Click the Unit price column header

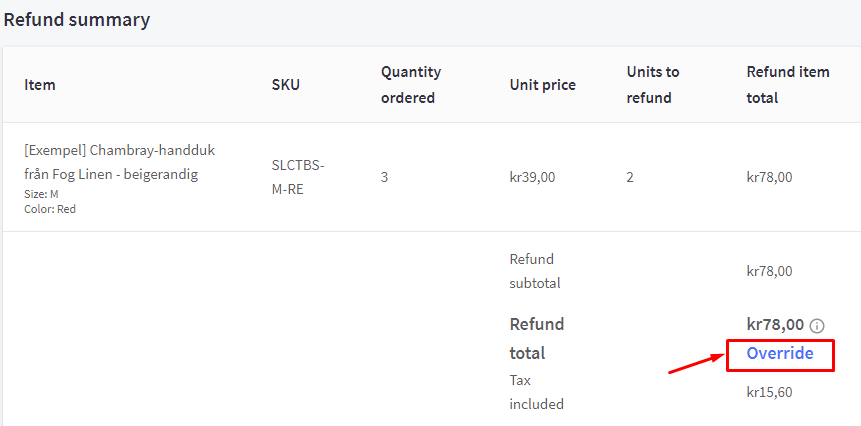(542, 85)
